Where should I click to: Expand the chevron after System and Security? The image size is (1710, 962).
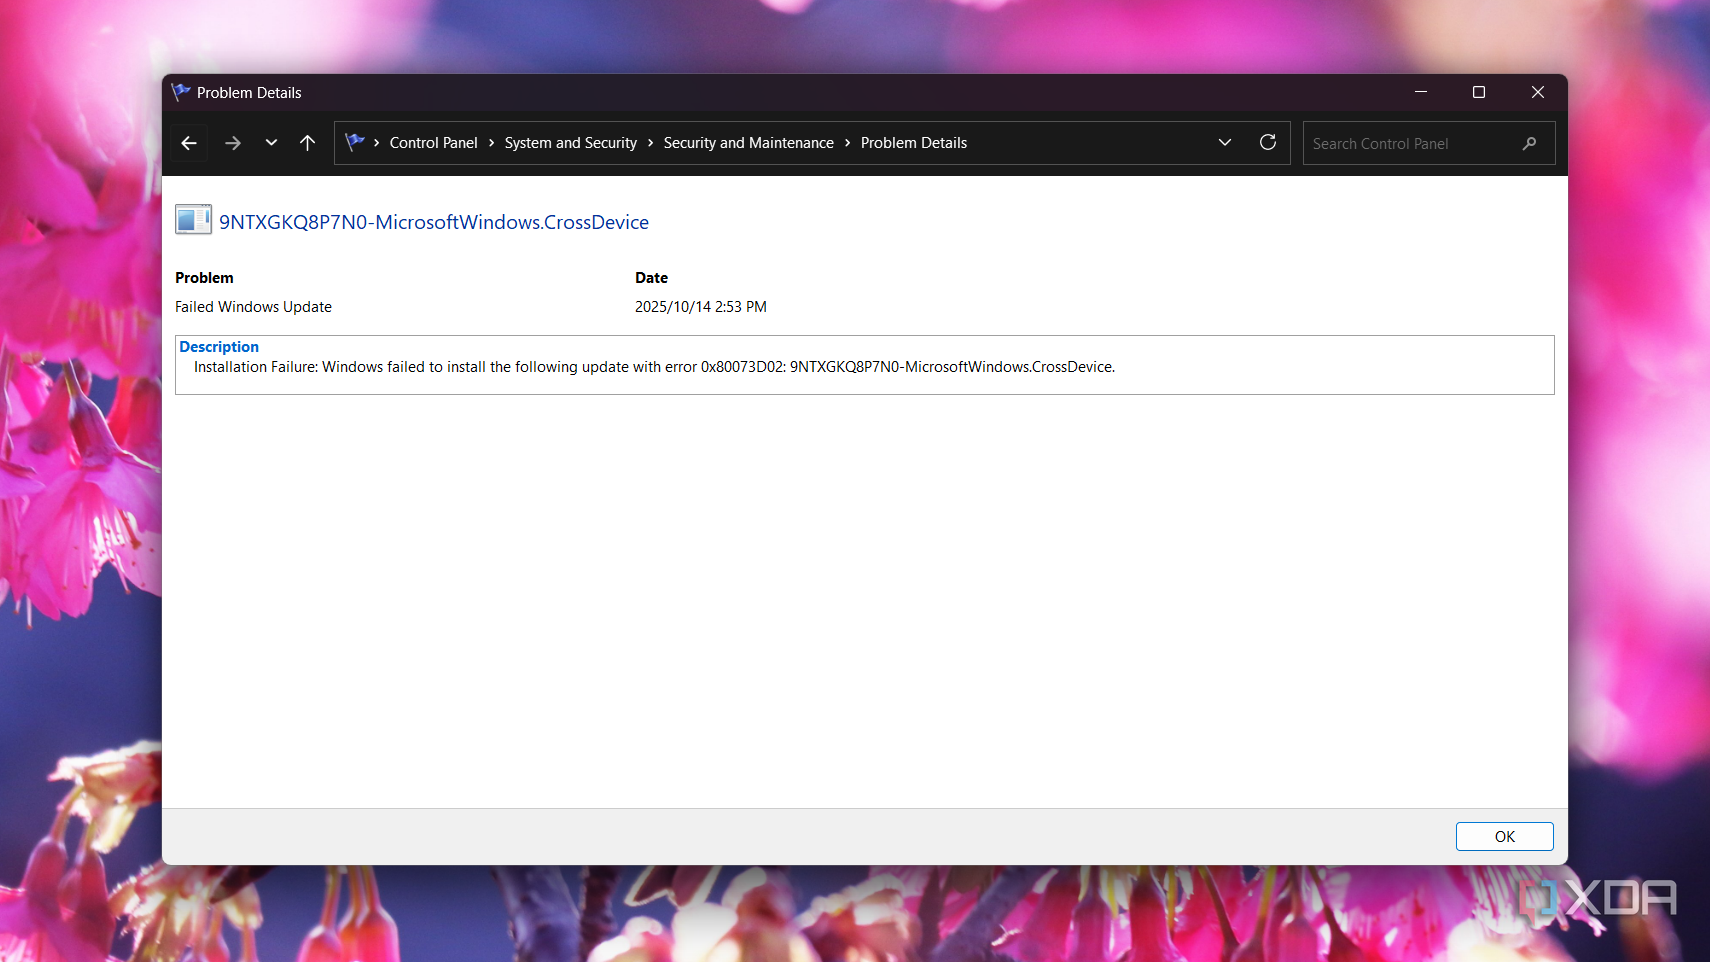[650, 143]
